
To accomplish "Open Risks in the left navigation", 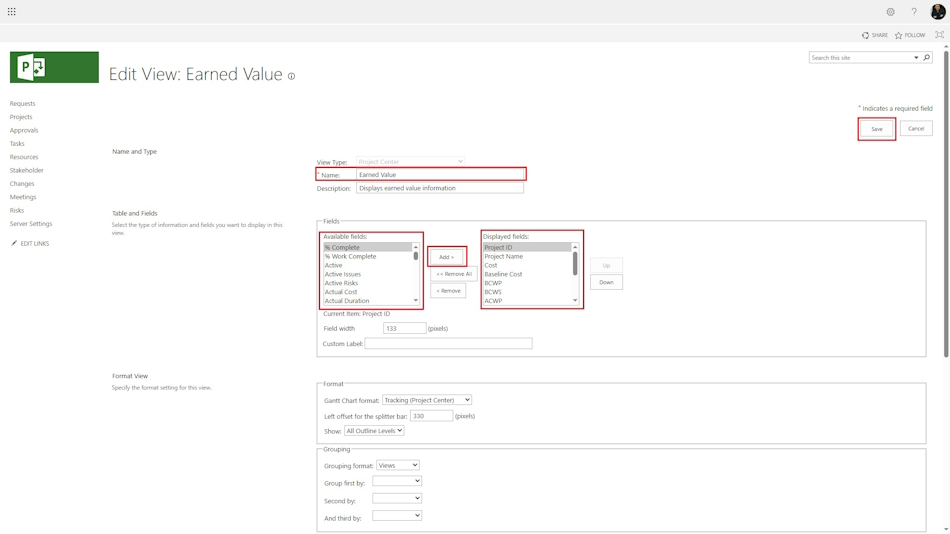I will 17,210.
